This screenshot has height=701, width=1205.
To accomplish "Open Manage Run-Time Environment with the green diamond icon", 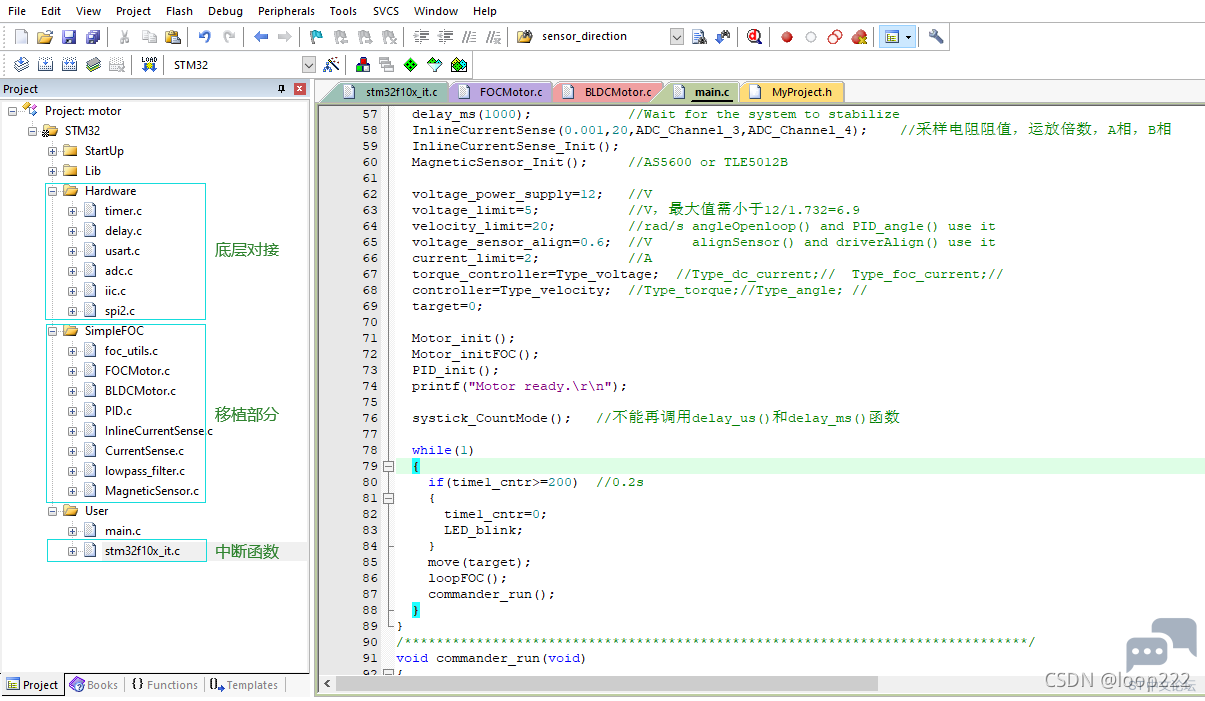I will click(x=410, y=64).
